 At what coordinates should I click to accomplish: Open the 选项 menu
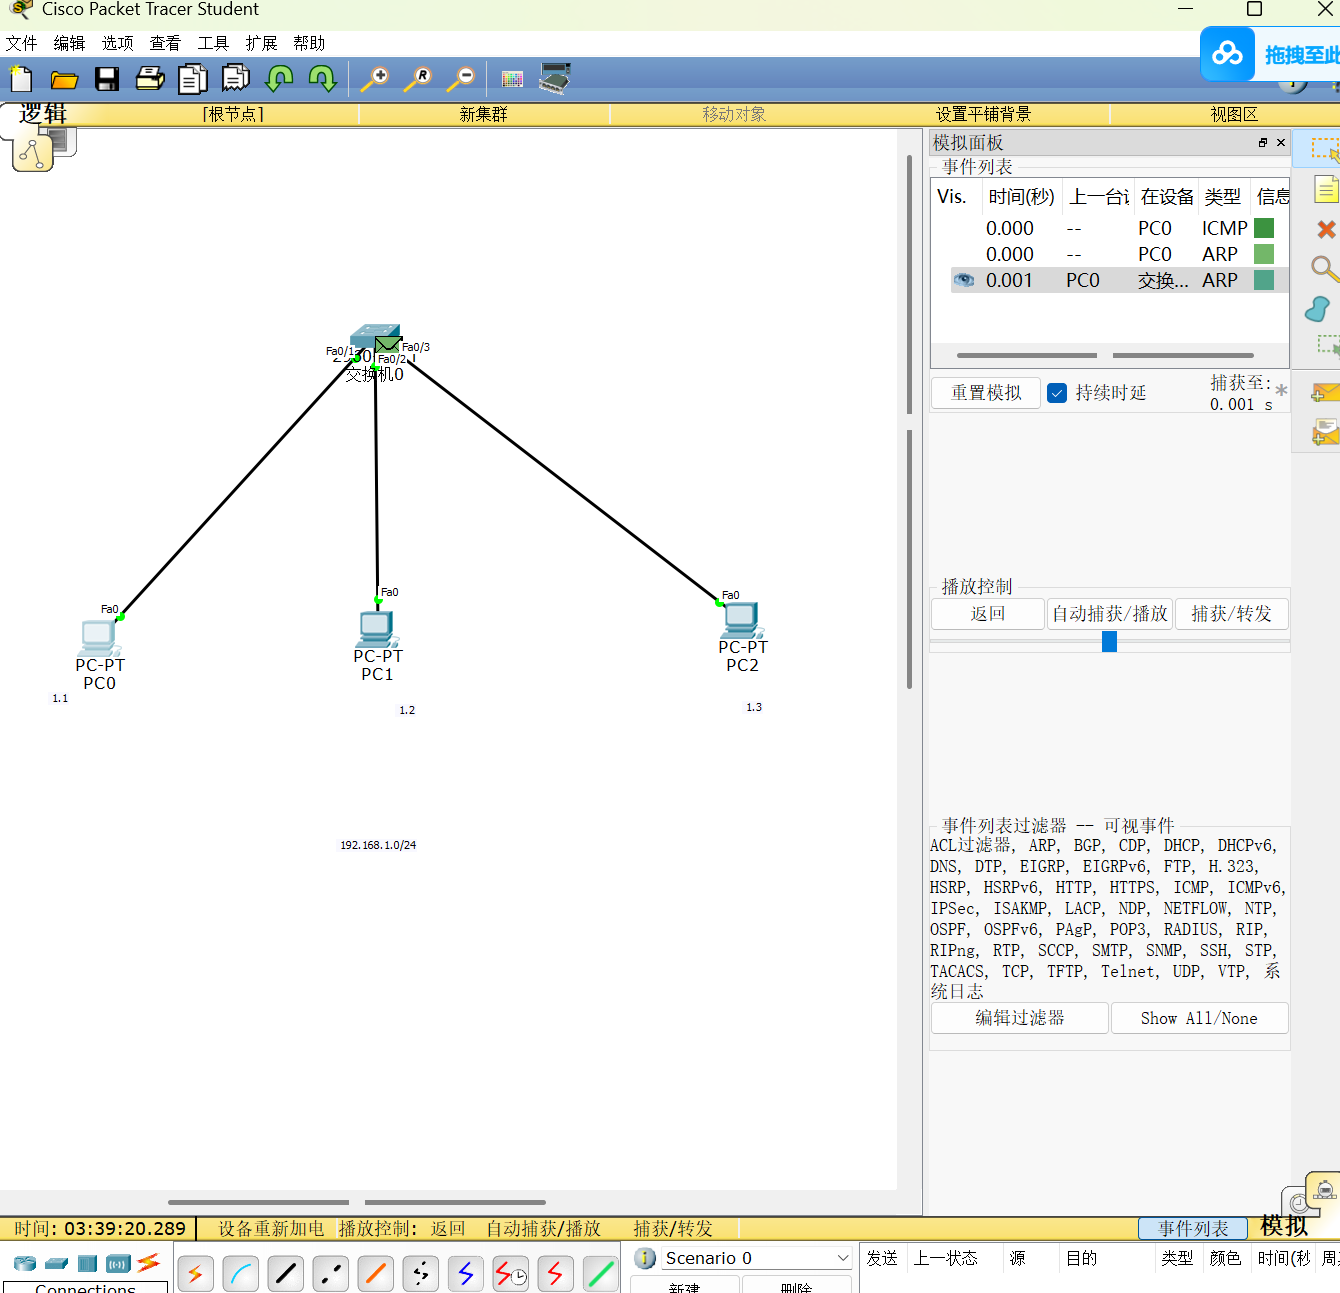(117, 43)
